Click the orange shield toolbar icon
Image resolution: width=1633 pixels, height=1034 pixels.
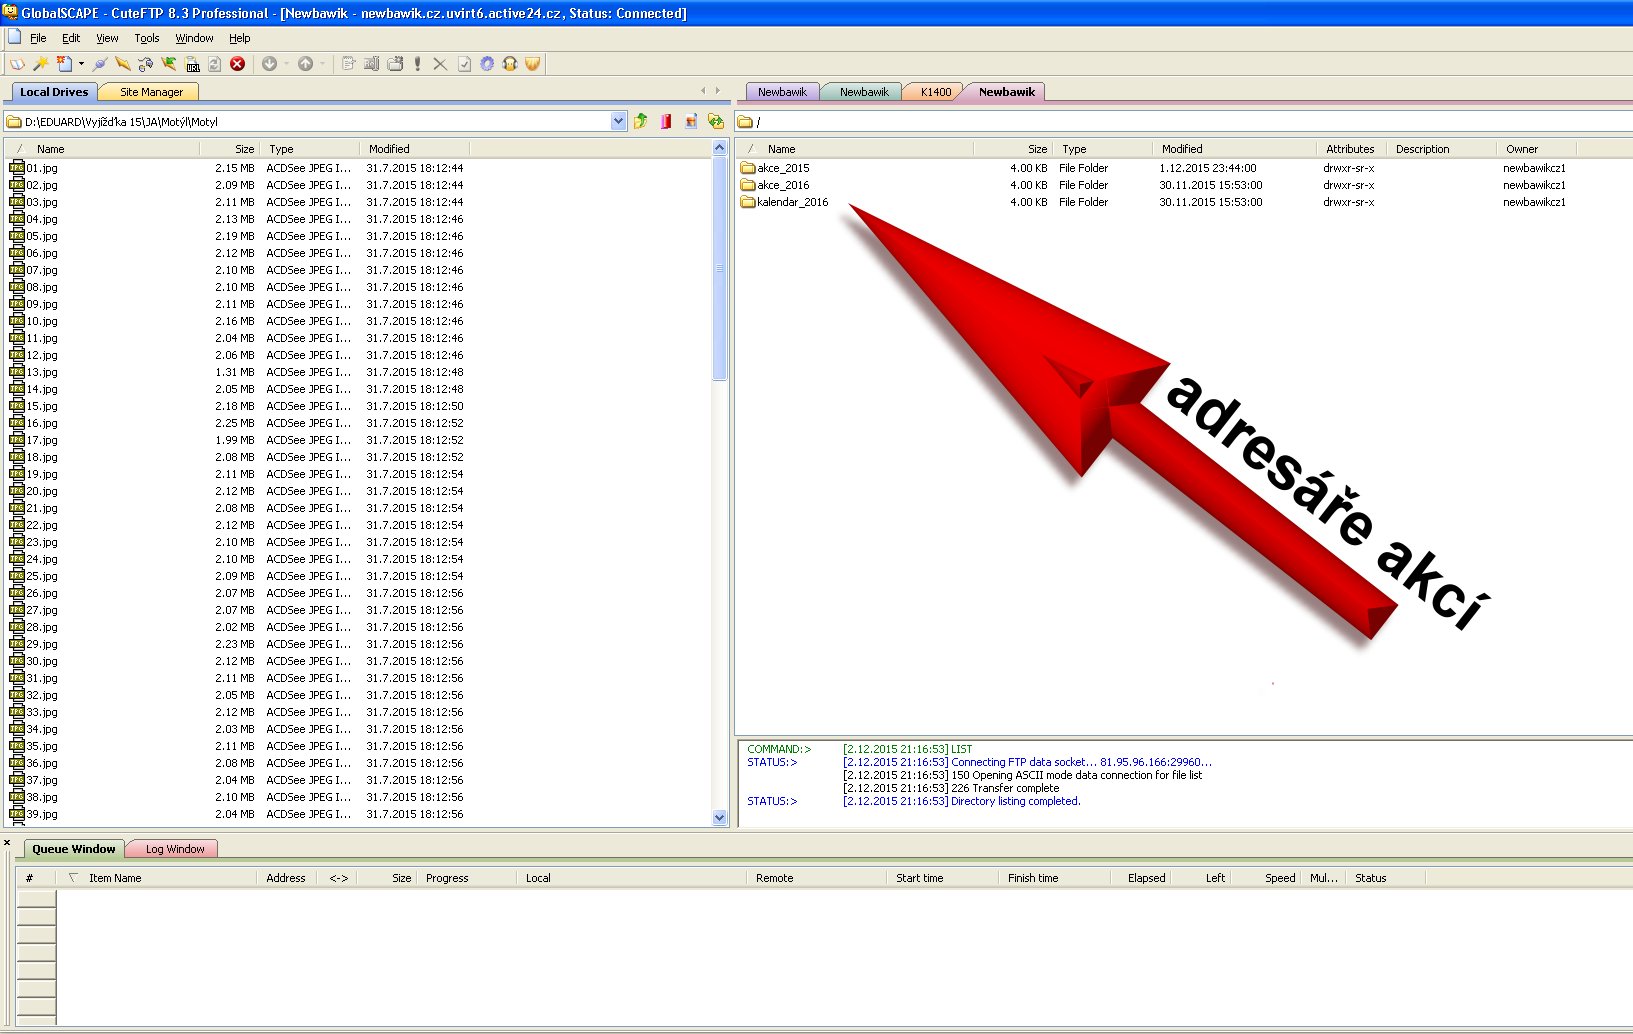(x=533, y=64)
